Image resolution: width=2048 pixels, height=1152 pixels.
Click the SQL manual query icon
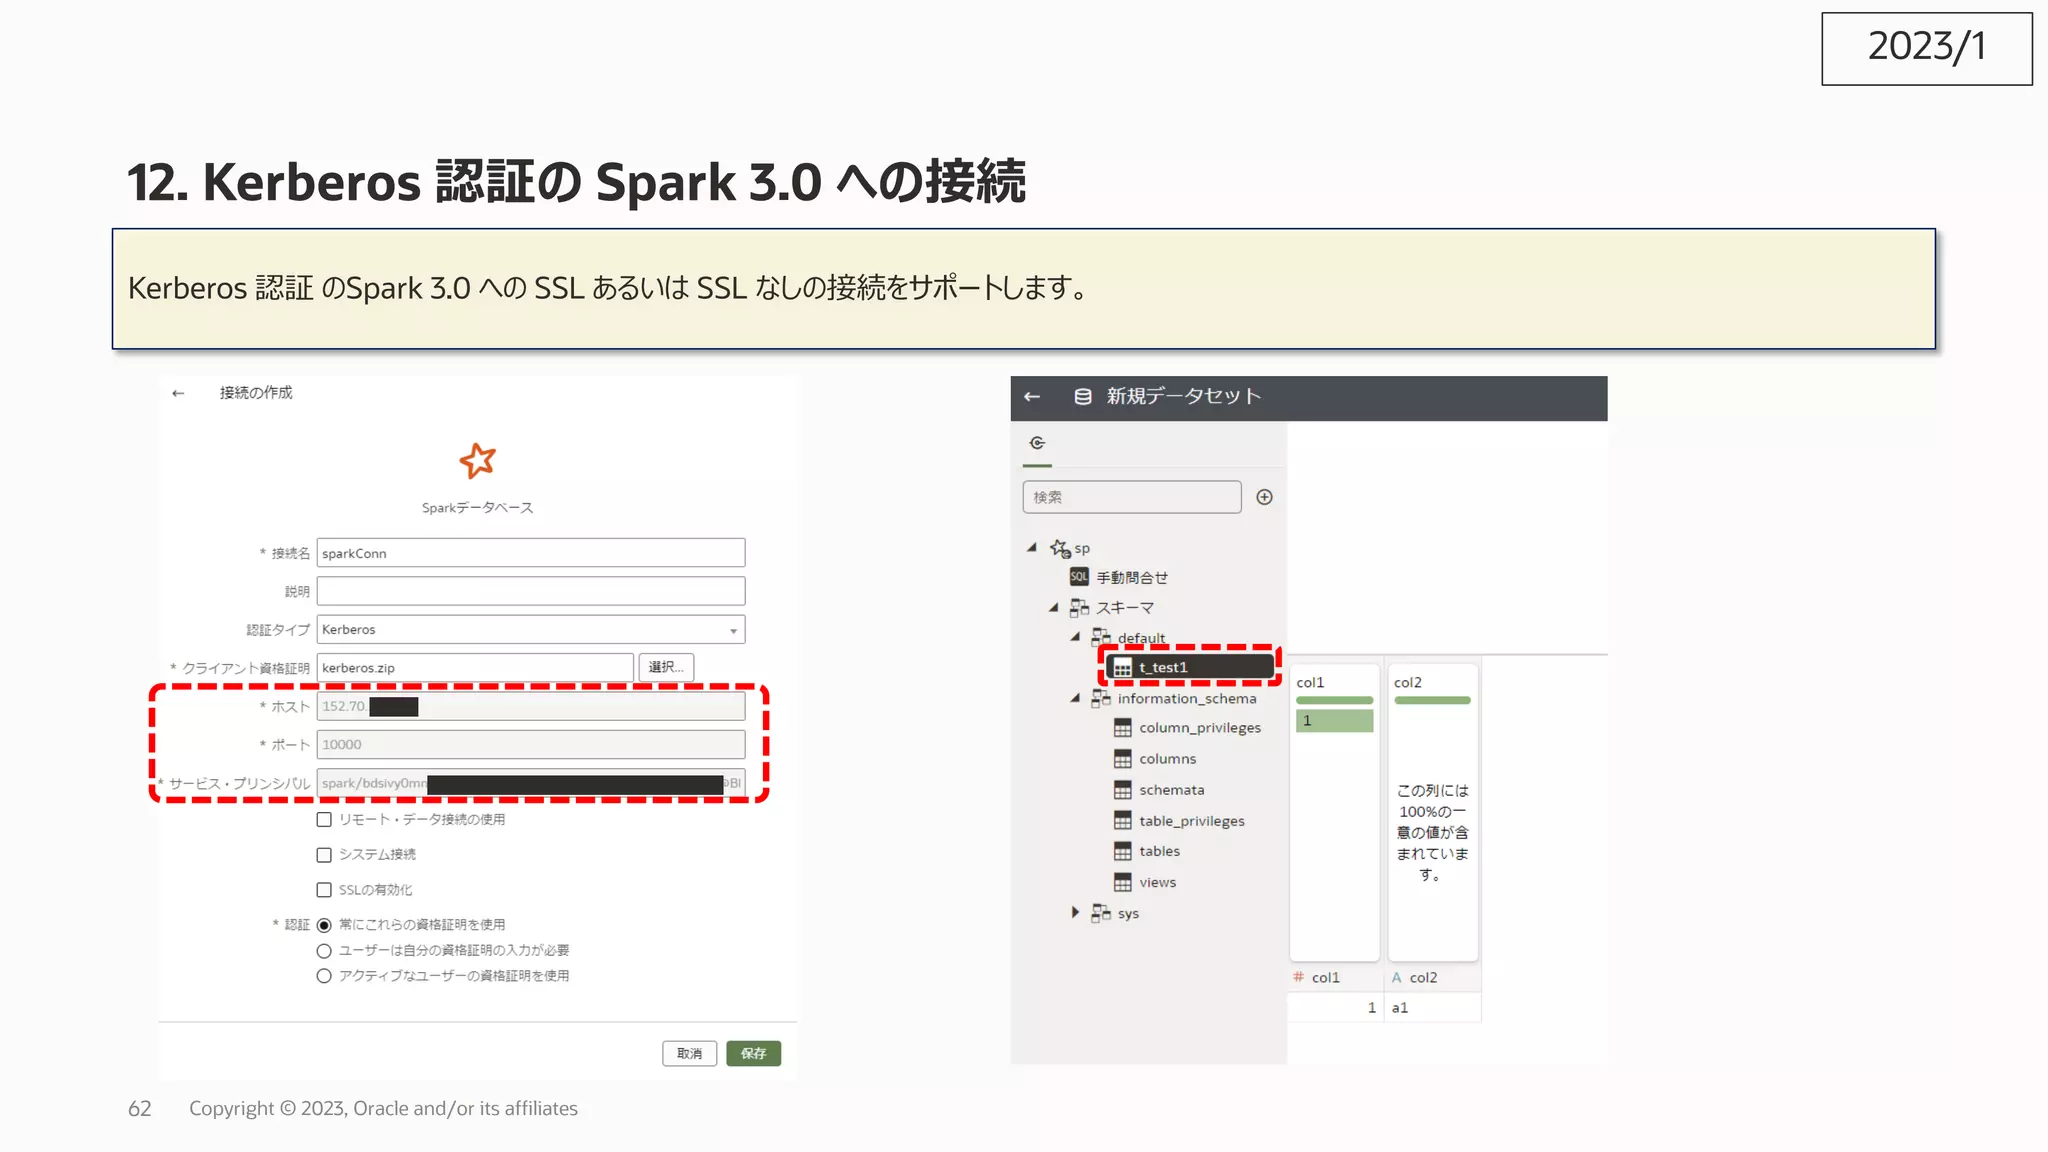[1079, 577]
